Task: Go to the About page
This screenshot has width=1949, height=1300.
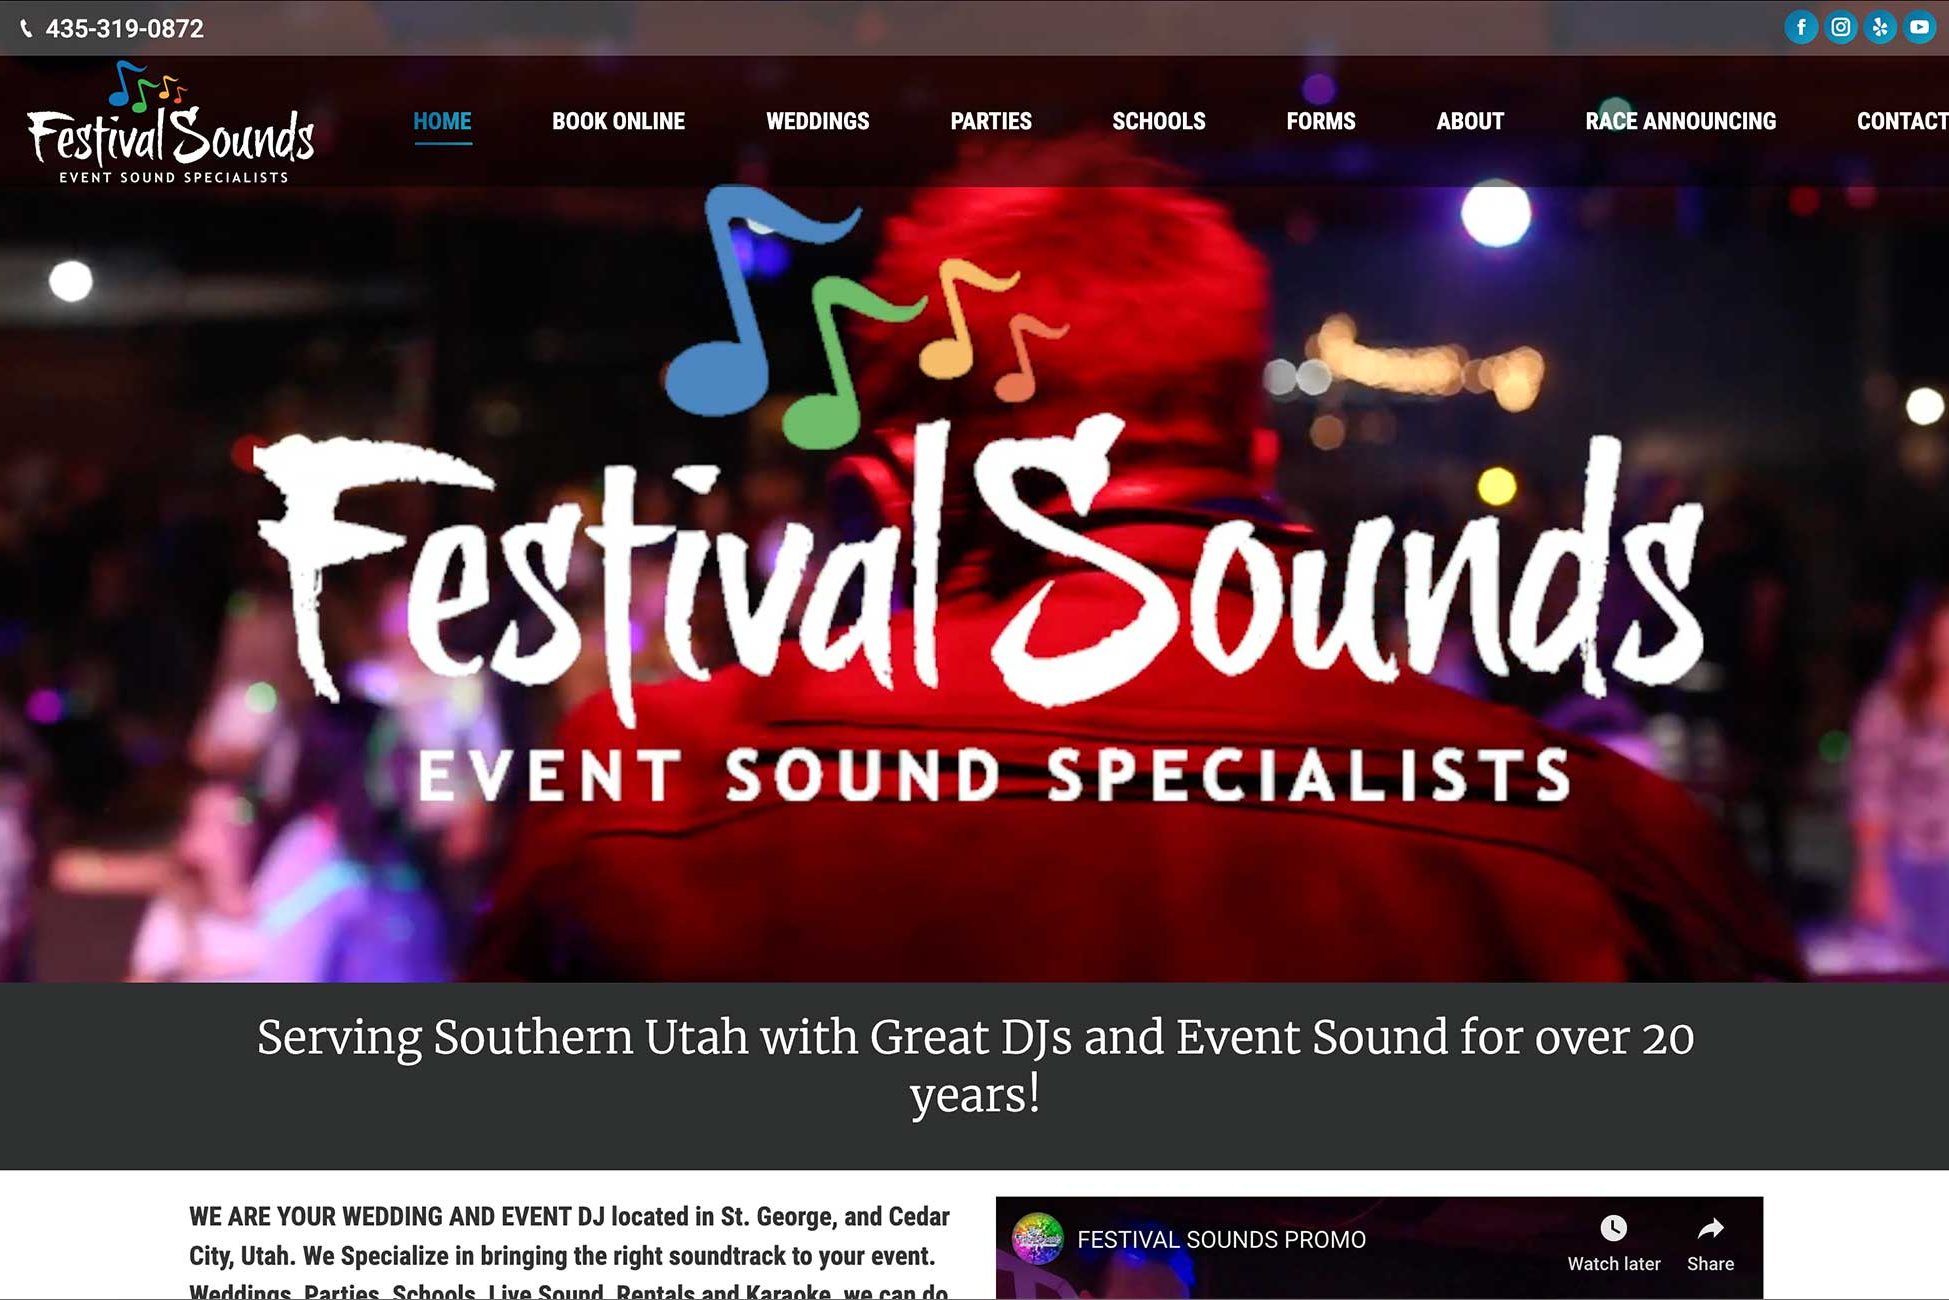Action: [x=1470, y=121]
